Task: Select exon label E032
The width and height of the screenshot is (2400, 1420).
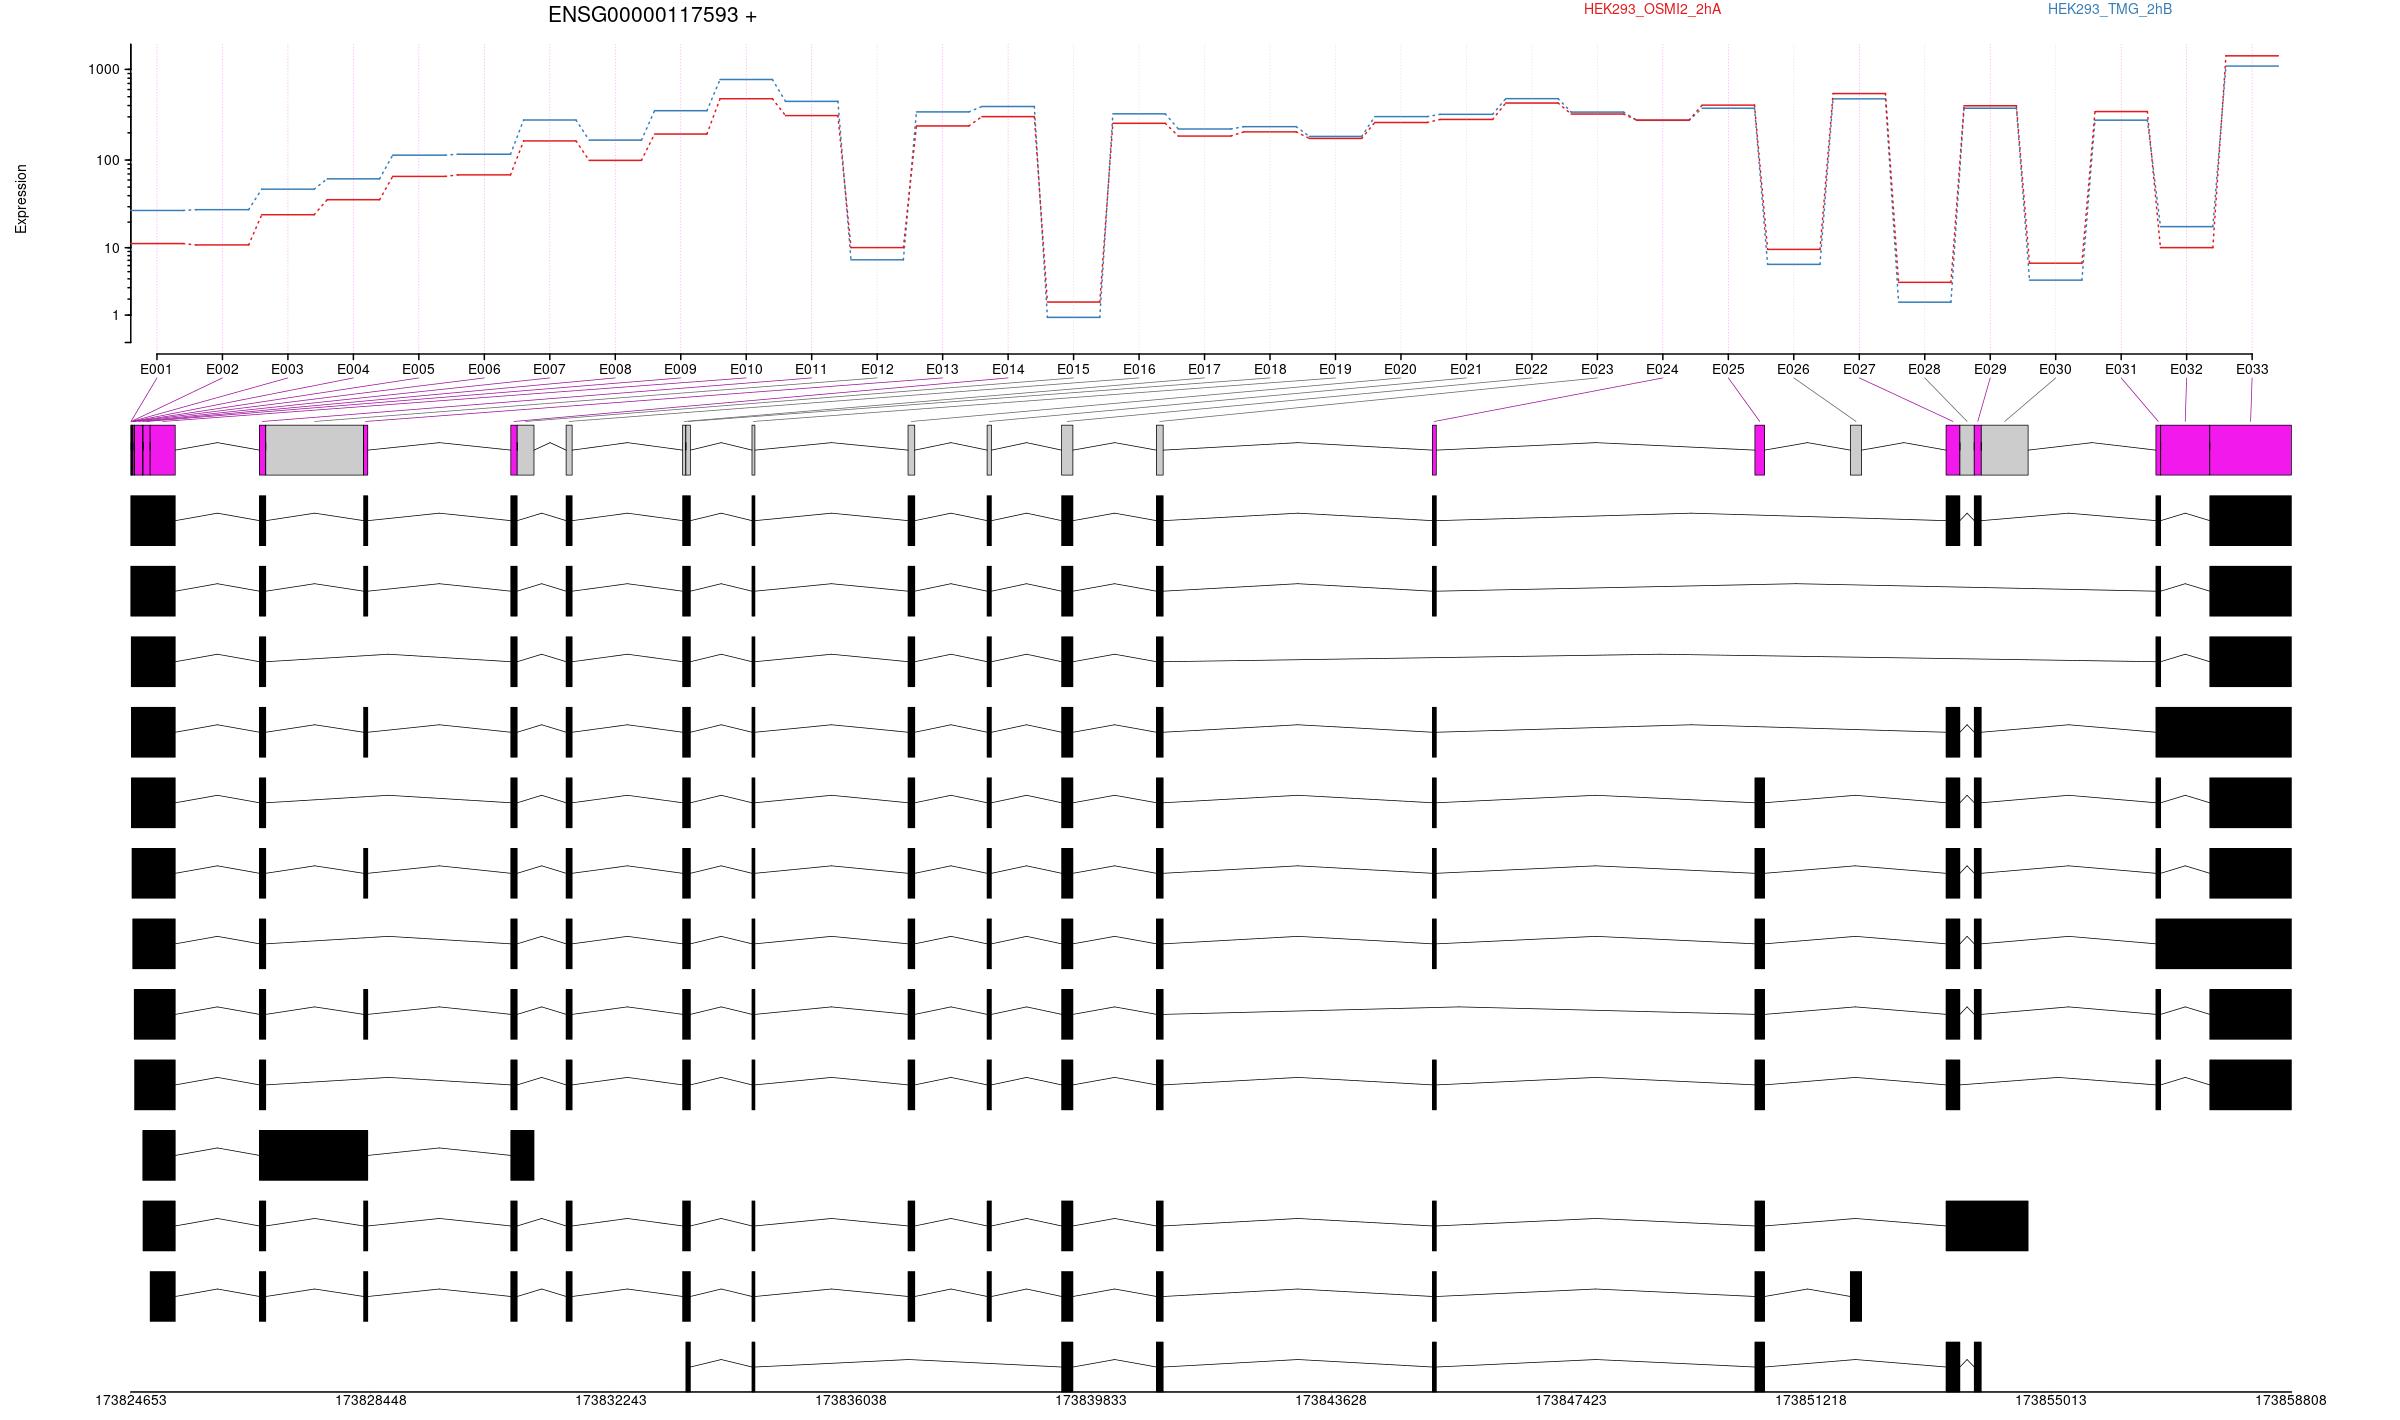Action: click(x=2186, y=369)
